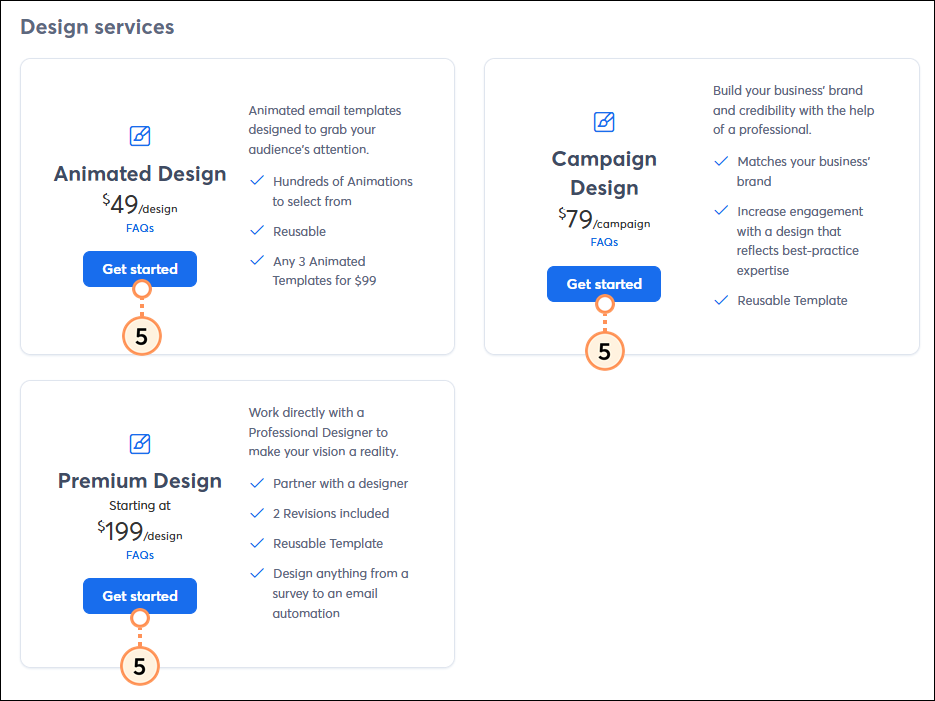Viewport: 935px width, 701px height.
Task: Click the checkmark beside Reusable Template in Campaign Design
Action: coord(721,300)
